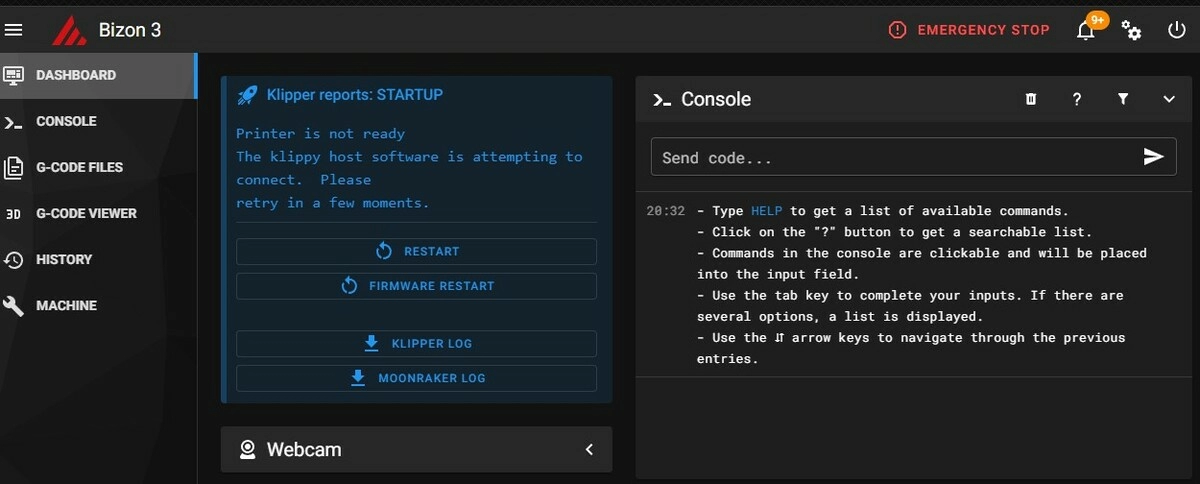Collapse the Console panel chevron
1200x484 pixels.
[x=1169, y=99]
